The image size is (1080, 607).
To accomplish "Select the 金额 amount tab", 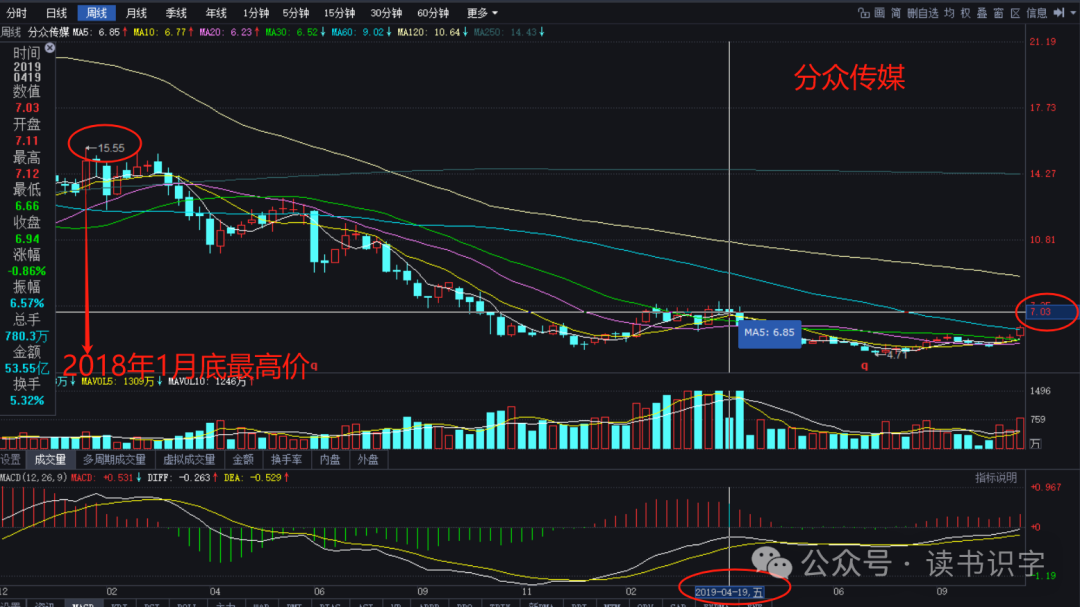I will click(243, 460).
